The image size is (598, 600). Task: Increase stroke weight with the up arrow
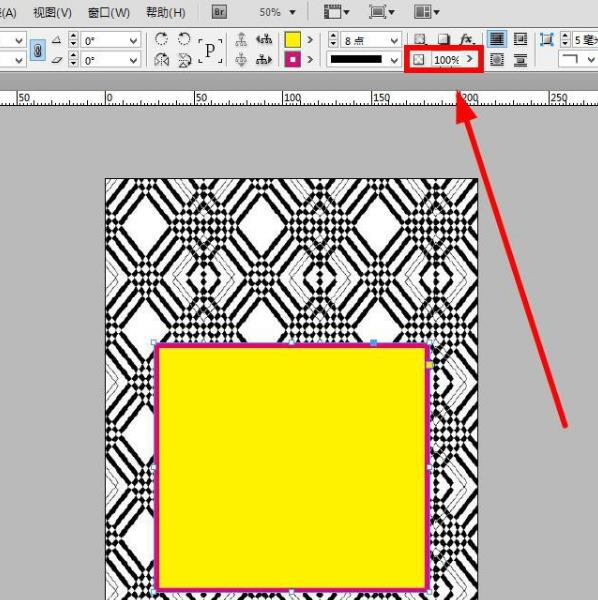coord(333,36)
